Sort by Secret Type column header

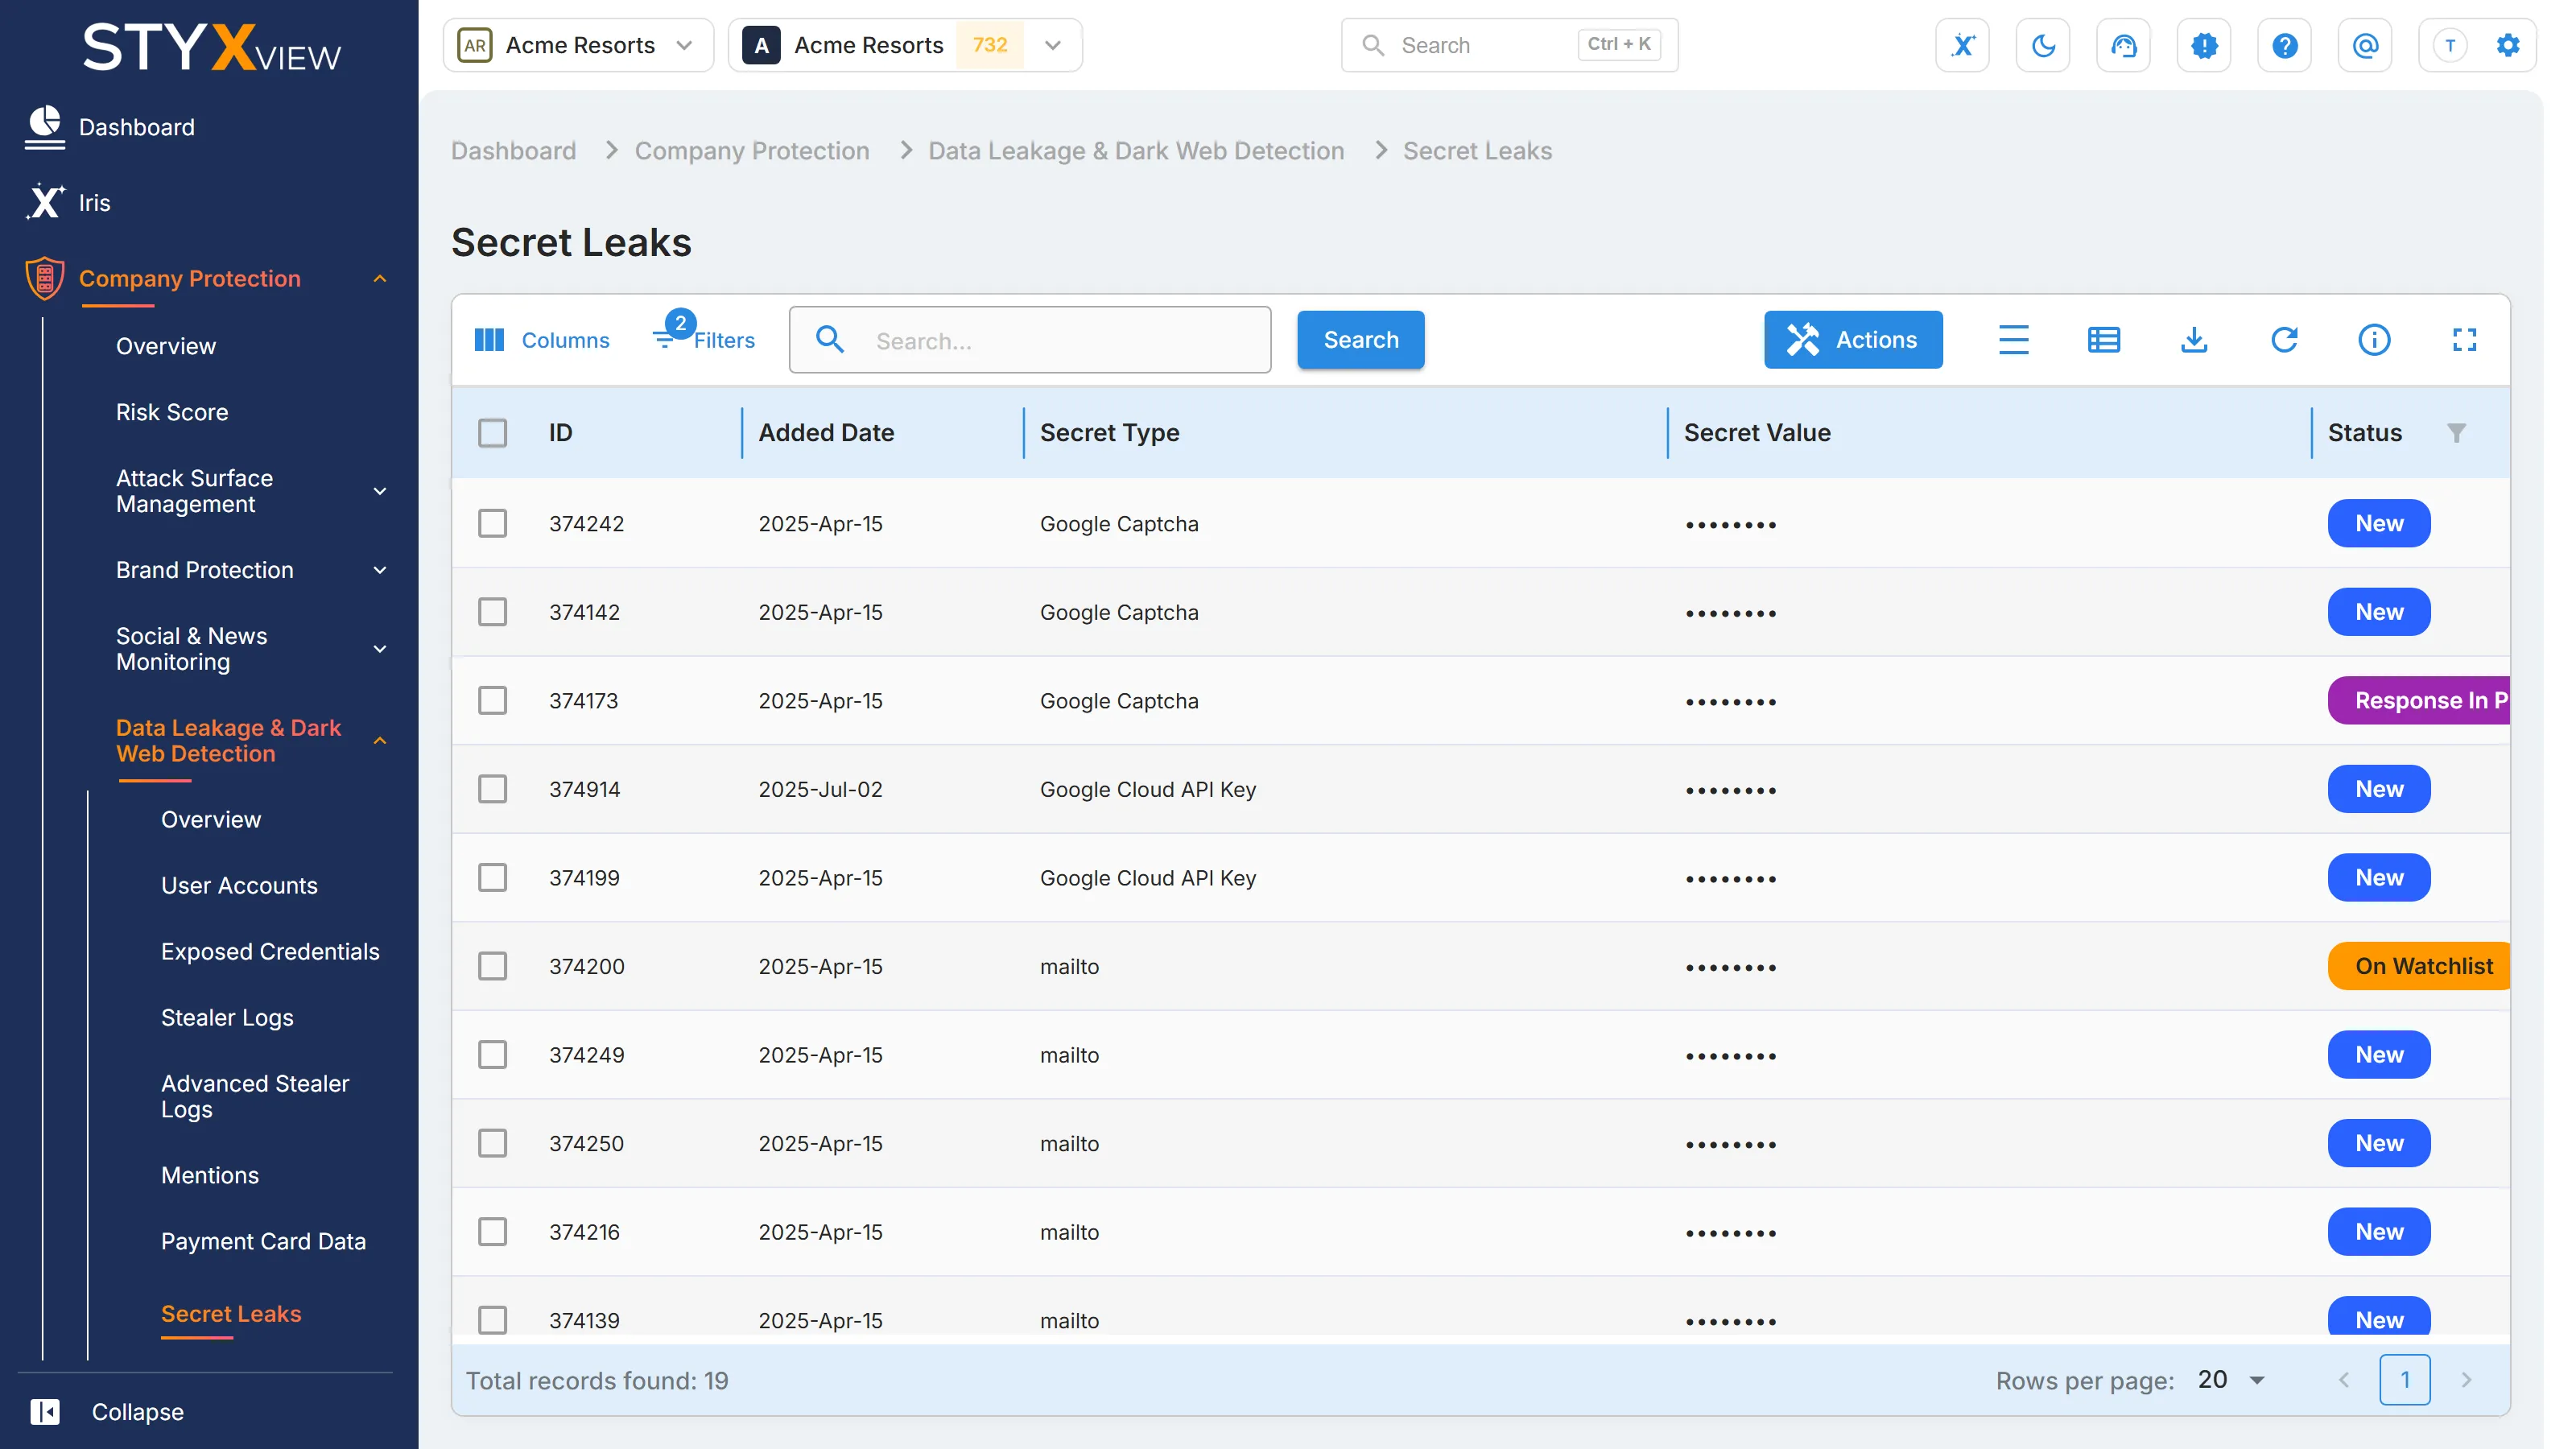click(x=1109, y=432)
